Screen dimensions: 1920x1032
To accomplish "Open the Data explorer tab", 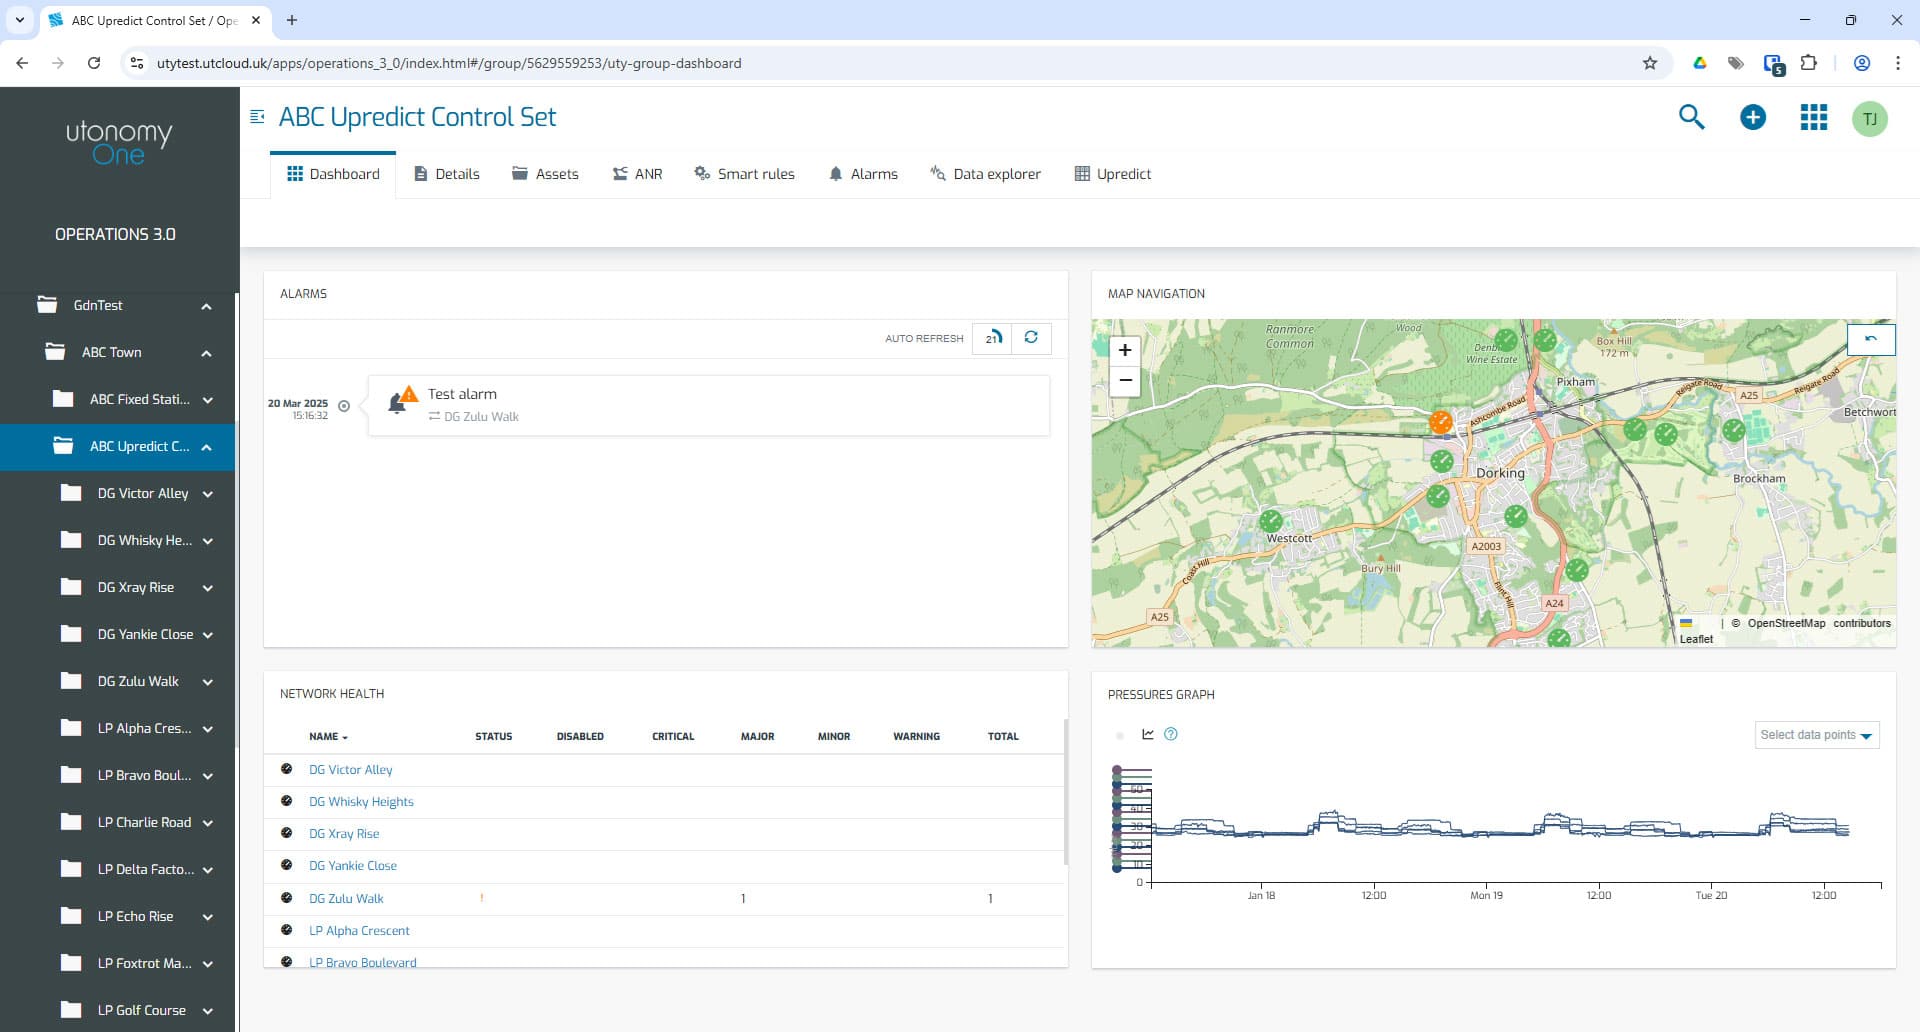I will [985, 173].
